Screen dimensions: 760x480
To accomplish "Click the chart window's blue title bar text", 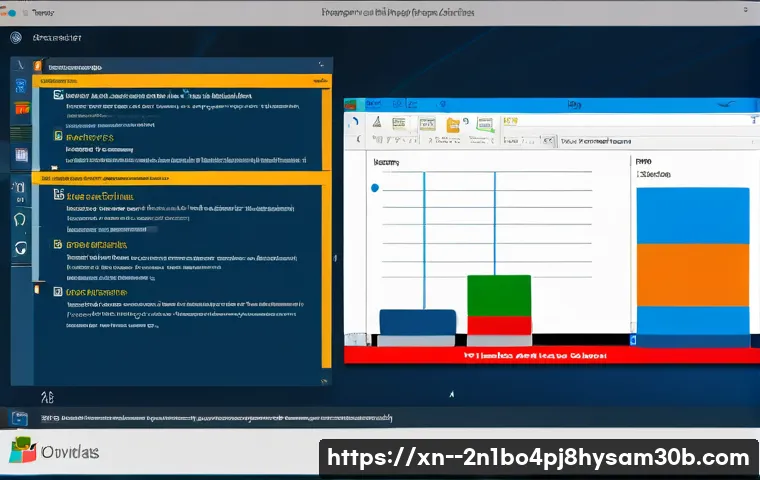I will [x=573, y=104].
